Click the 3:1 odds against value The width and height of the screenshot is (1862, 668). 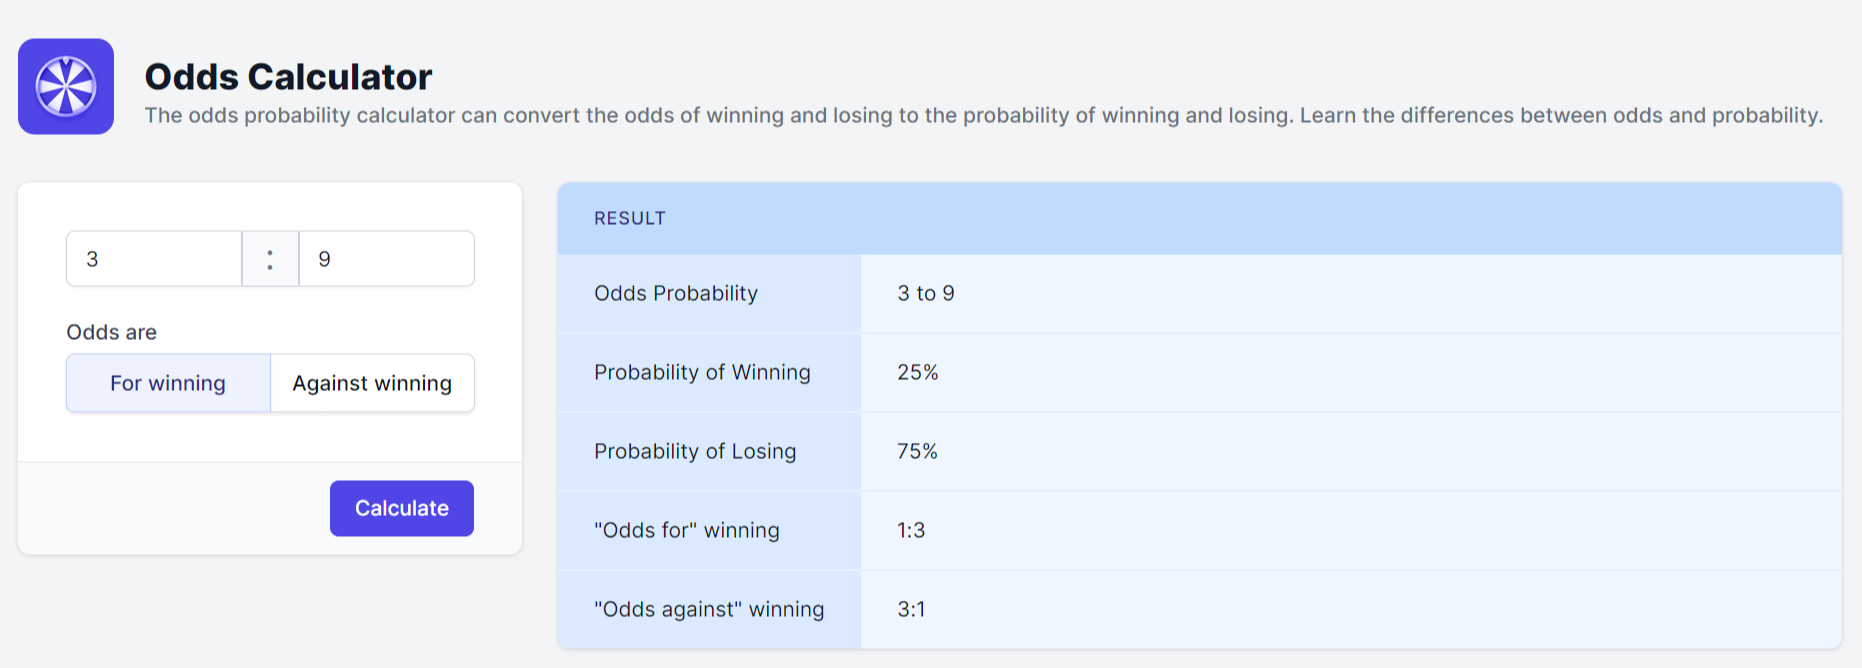click(911, 609)
